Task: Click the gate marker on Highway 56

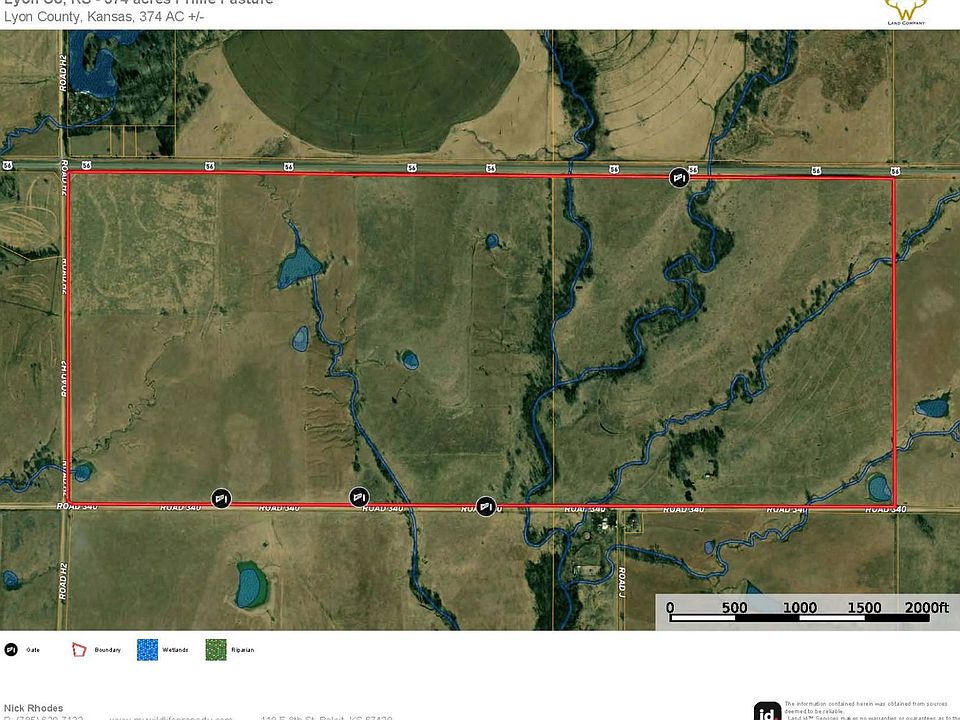Action: click(x=679, y=177)
